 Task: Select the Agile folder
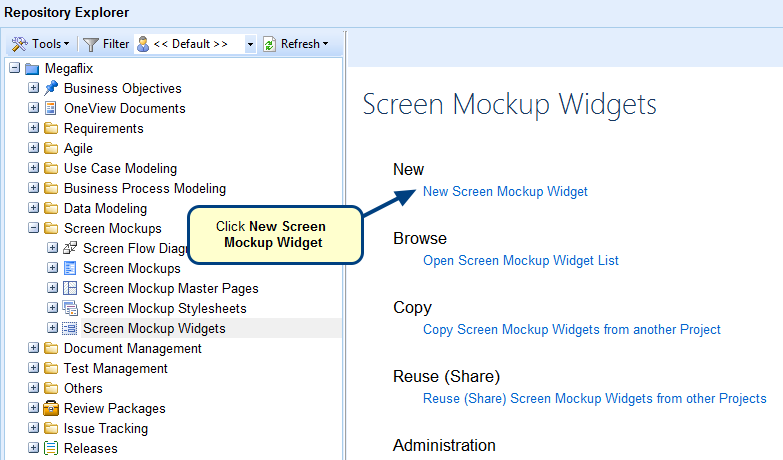(78, 148)
